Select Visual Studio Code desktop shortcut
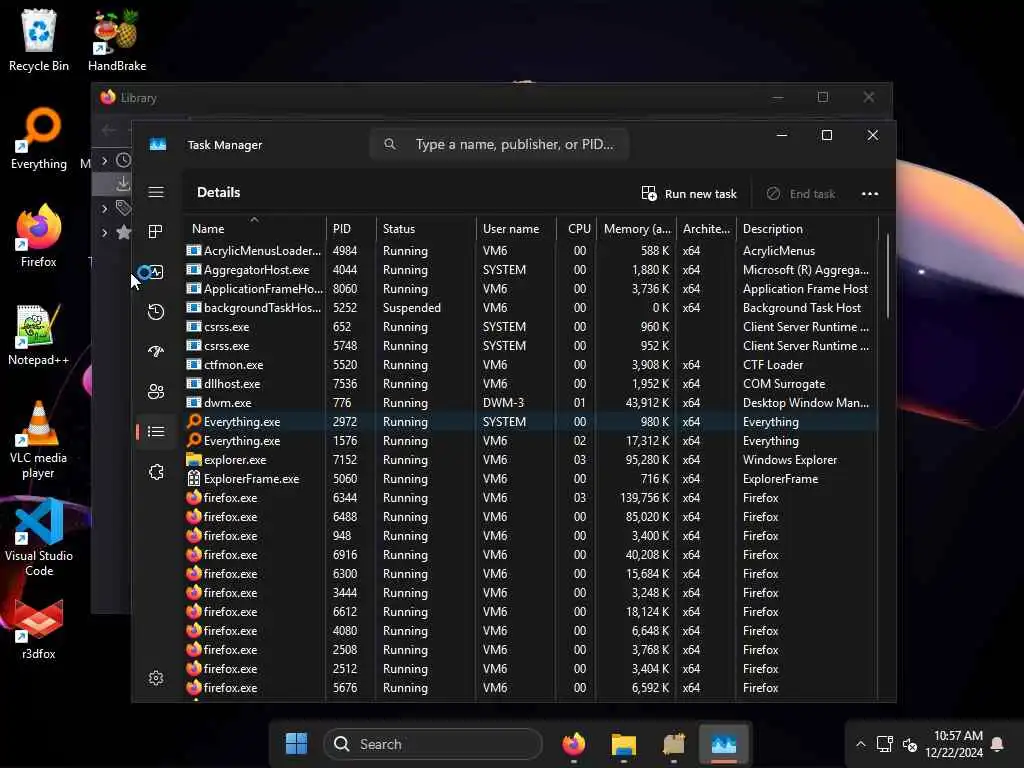1024x768 pixels. click(x=39, y=537)
